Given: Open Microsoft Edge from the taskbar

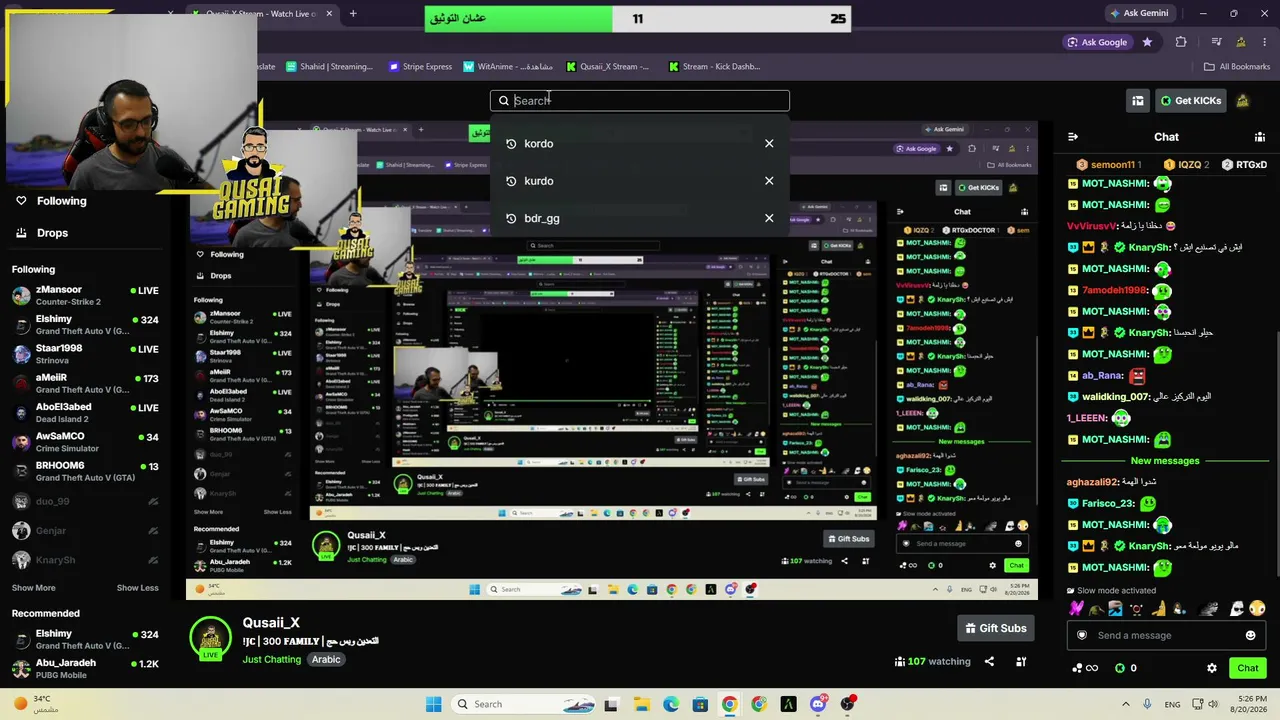Looking at the screenshot, I should click(x=671, y=704).
